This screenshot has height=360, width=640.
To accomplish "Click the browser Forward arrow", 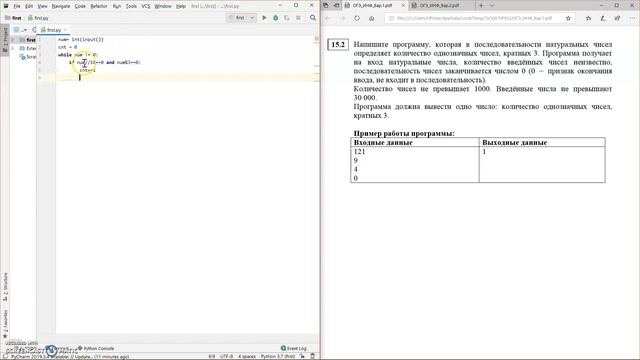I will (x=342, y=18).
